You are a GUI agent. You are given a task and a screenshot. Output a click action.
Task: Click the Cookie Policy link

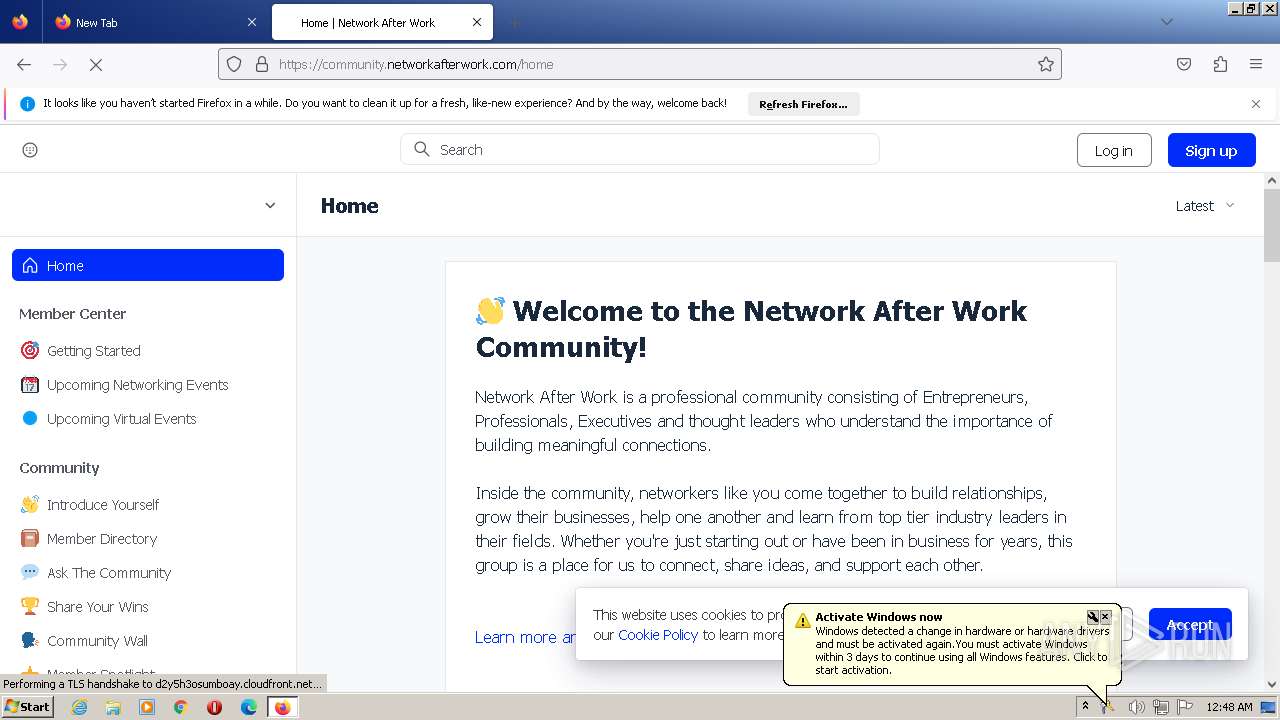[x=658, y=635]
